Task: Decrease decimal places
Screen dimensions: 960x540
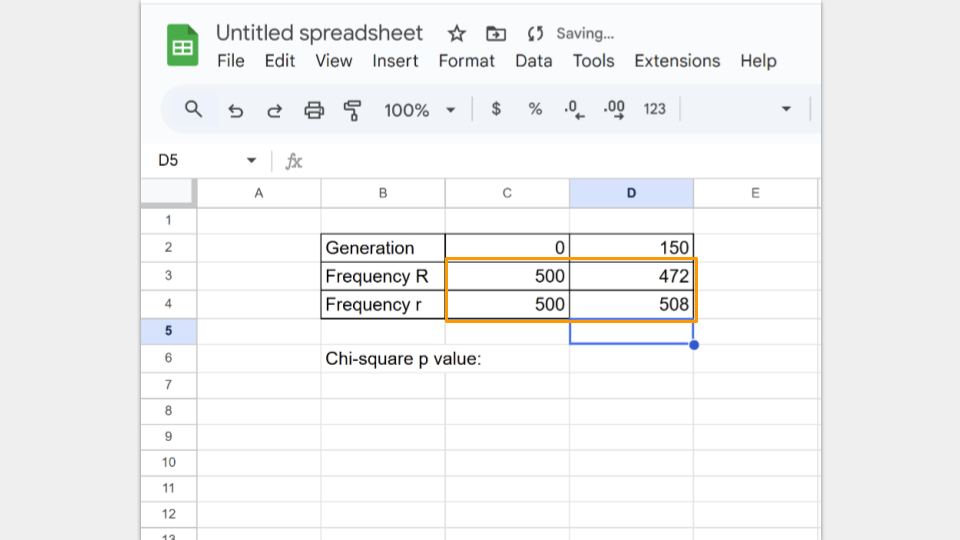Action: pos(574,109)
